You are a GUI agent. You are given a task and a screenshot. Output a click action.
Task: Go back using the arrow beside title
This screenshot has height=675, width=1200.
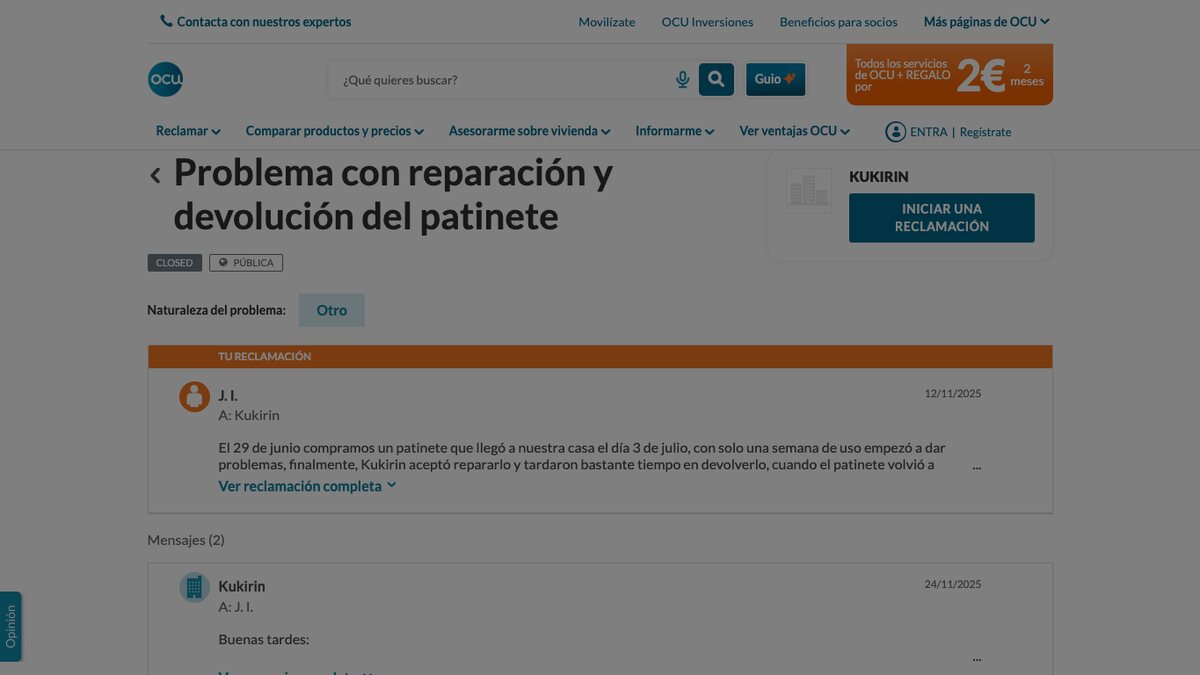click(155, 175)
